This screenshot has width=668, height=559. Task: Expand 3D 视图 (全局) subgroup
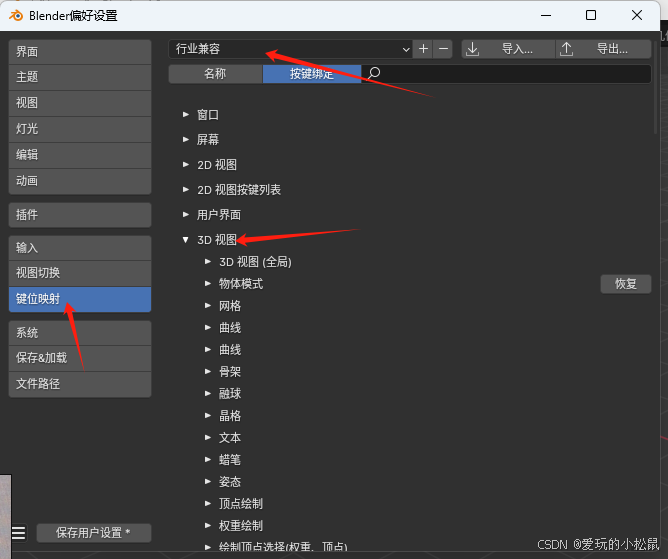click(208, 262)
